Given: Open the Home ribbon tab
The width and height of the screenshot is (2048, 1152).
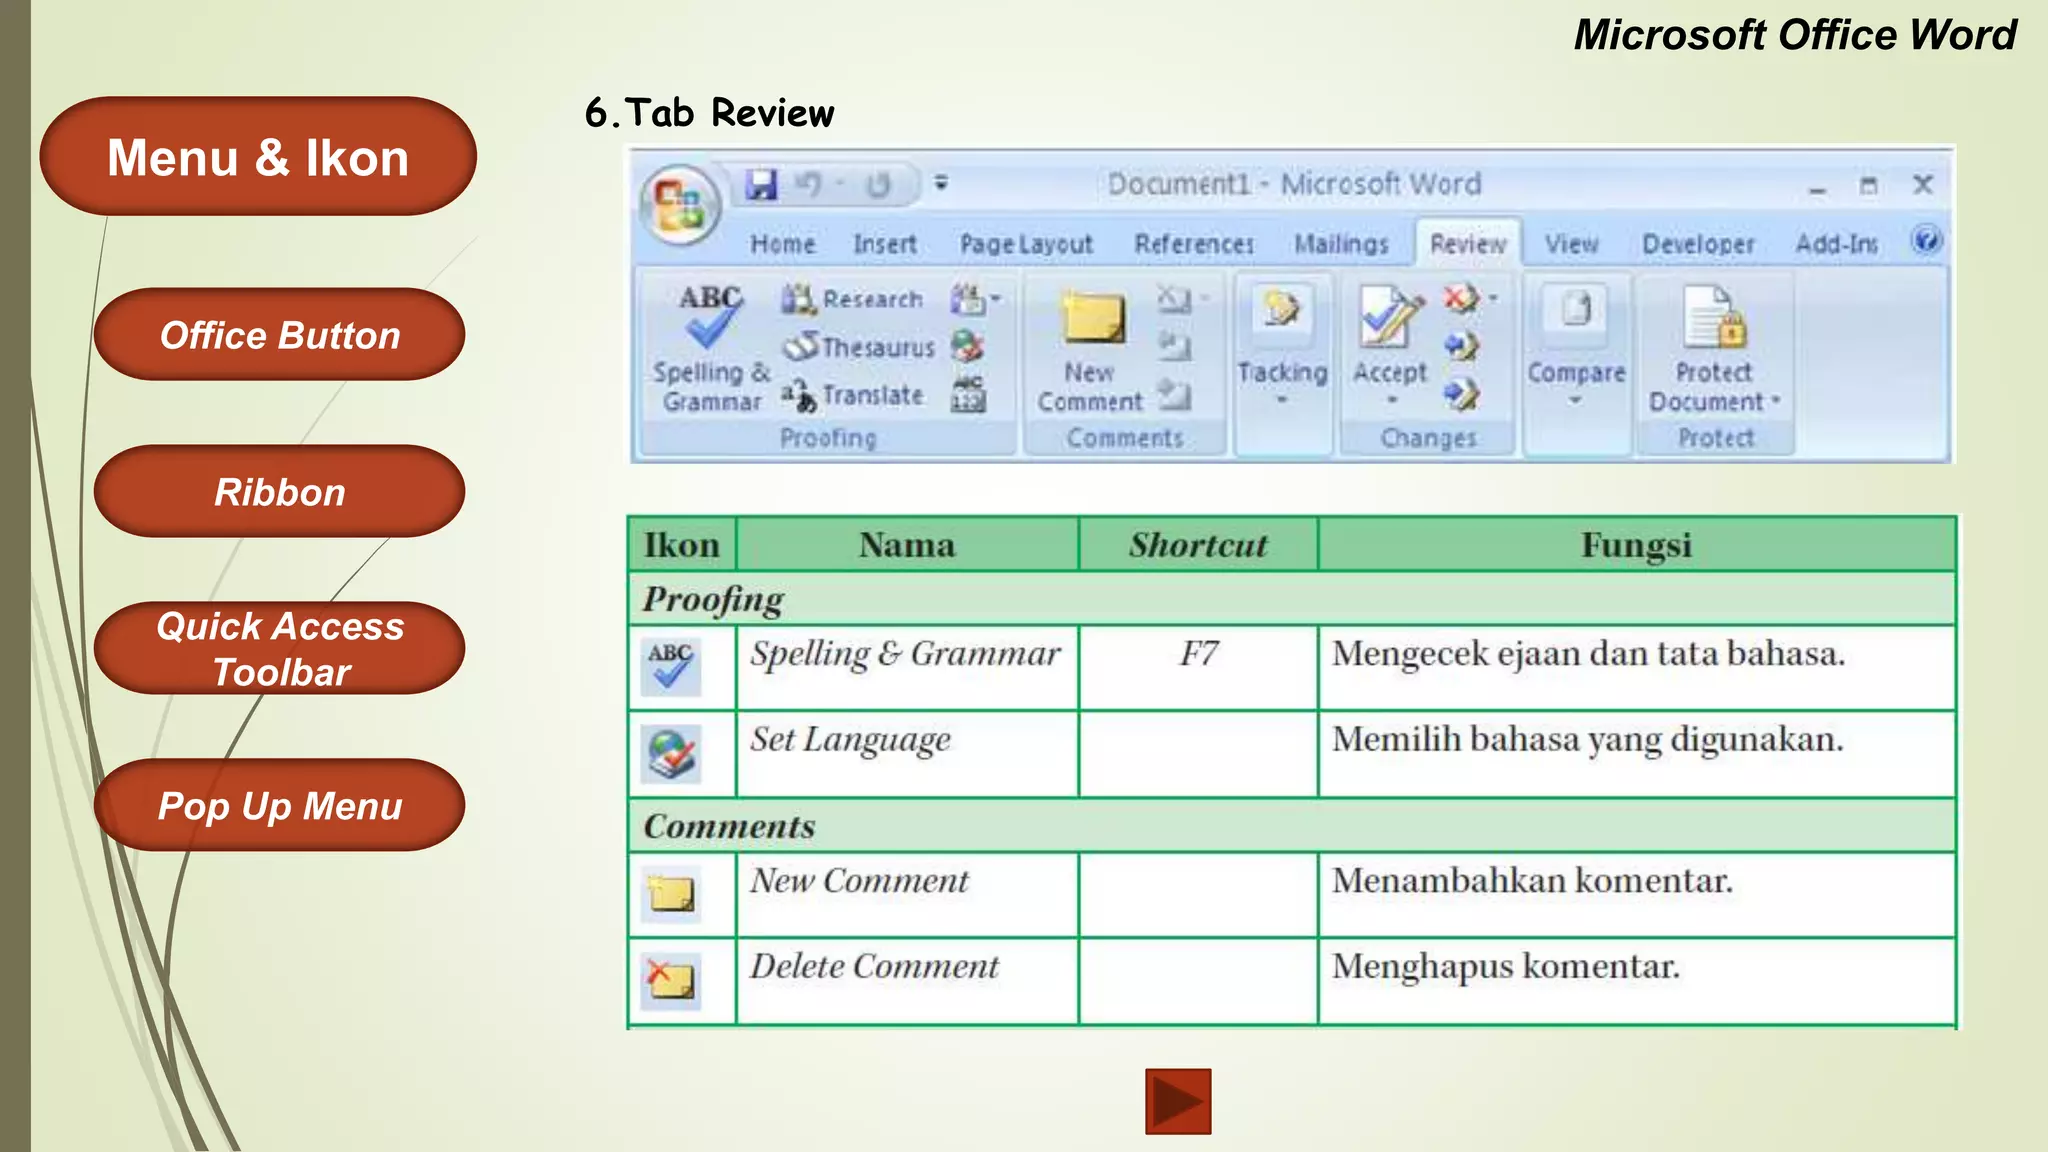Looking at the screenshot, I should pyautogui.click(x=783, y=244).
